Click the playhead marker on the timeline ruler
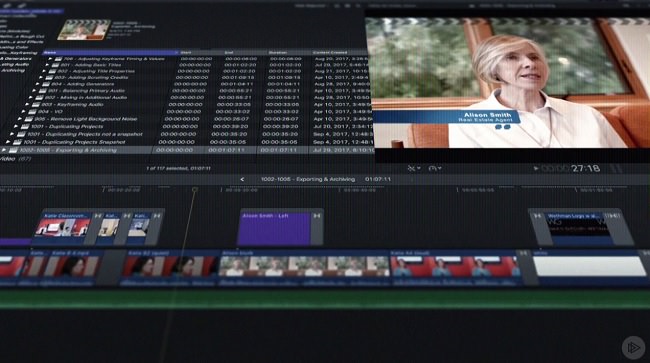 (x=194, y=190)
